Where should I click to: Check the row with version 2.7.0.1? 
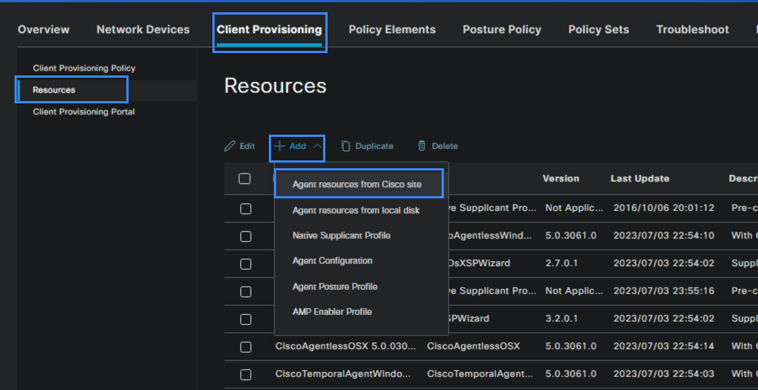(x=246, y=264)
